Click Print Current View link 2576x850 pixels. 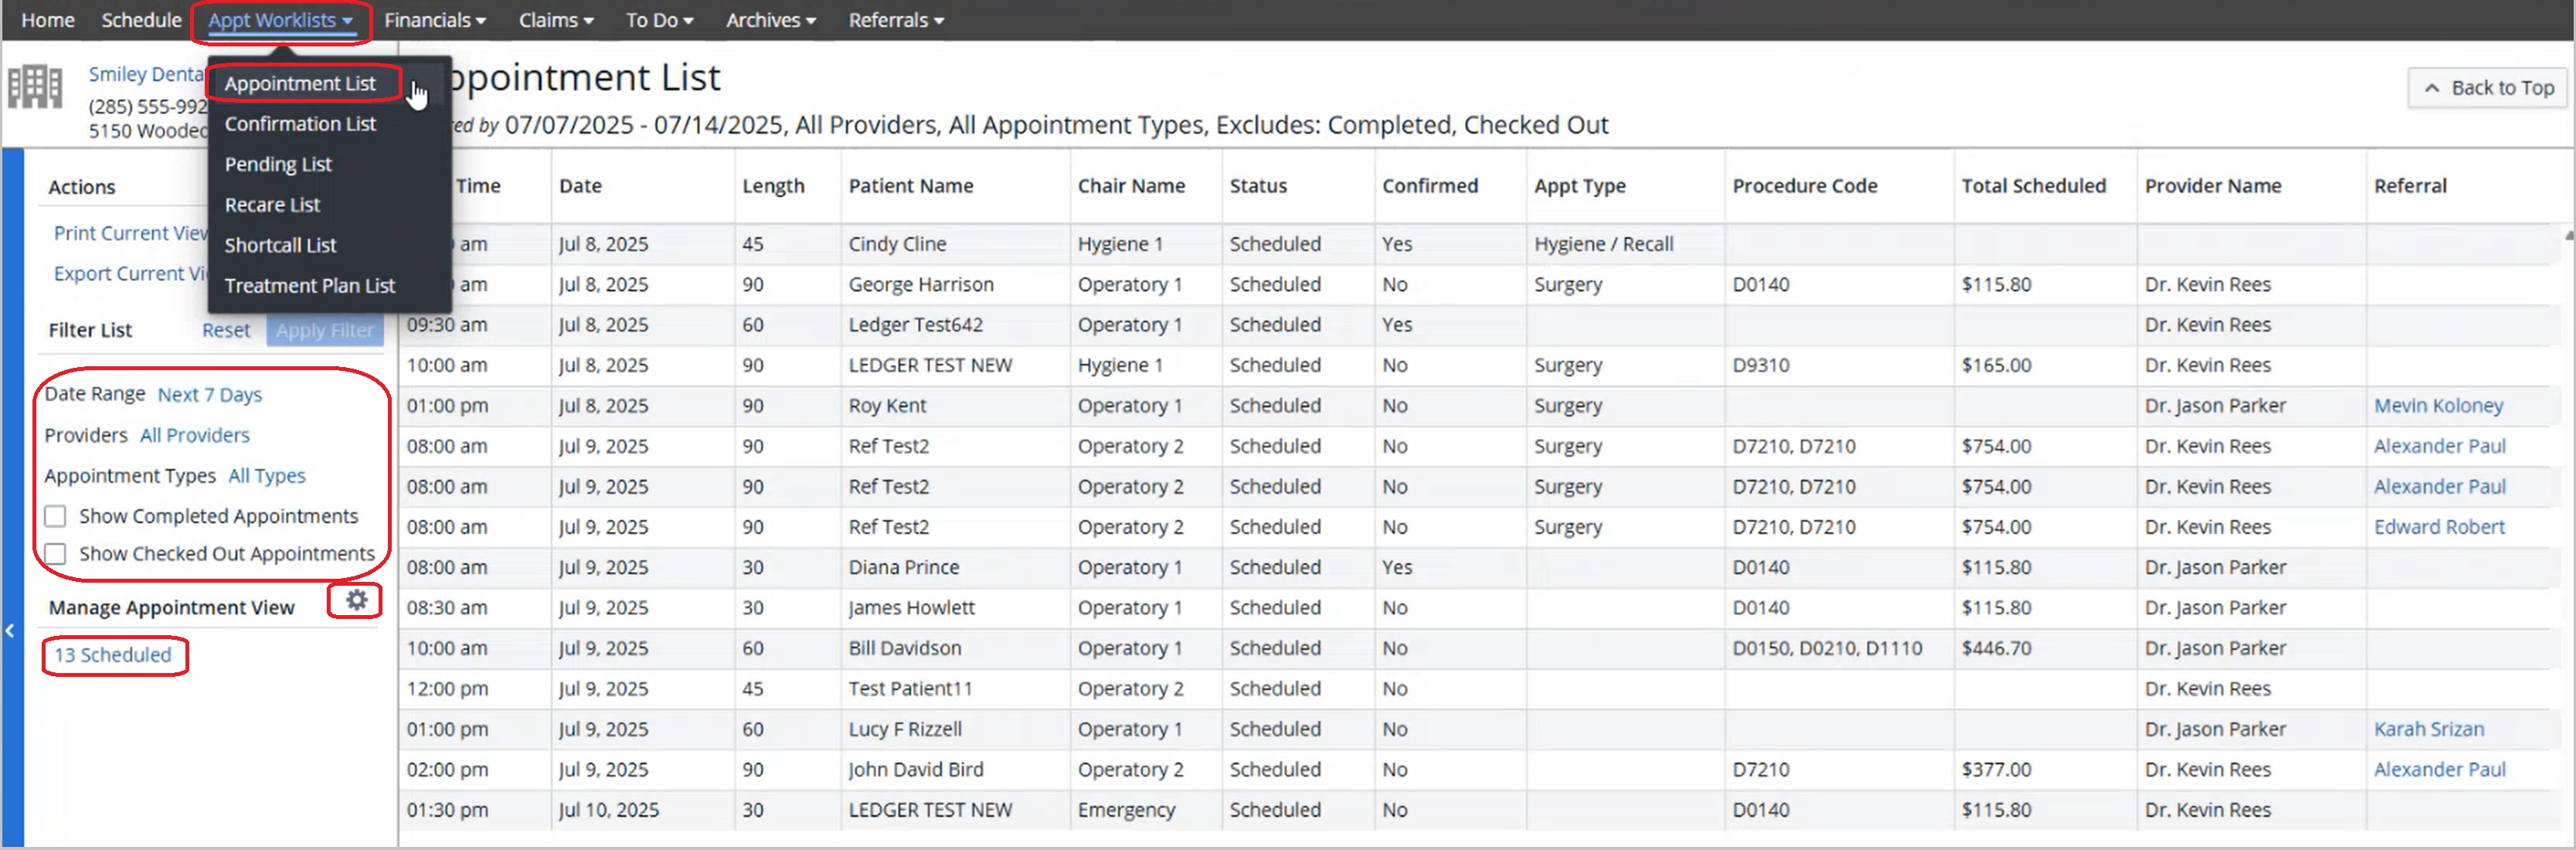(131, 233)
